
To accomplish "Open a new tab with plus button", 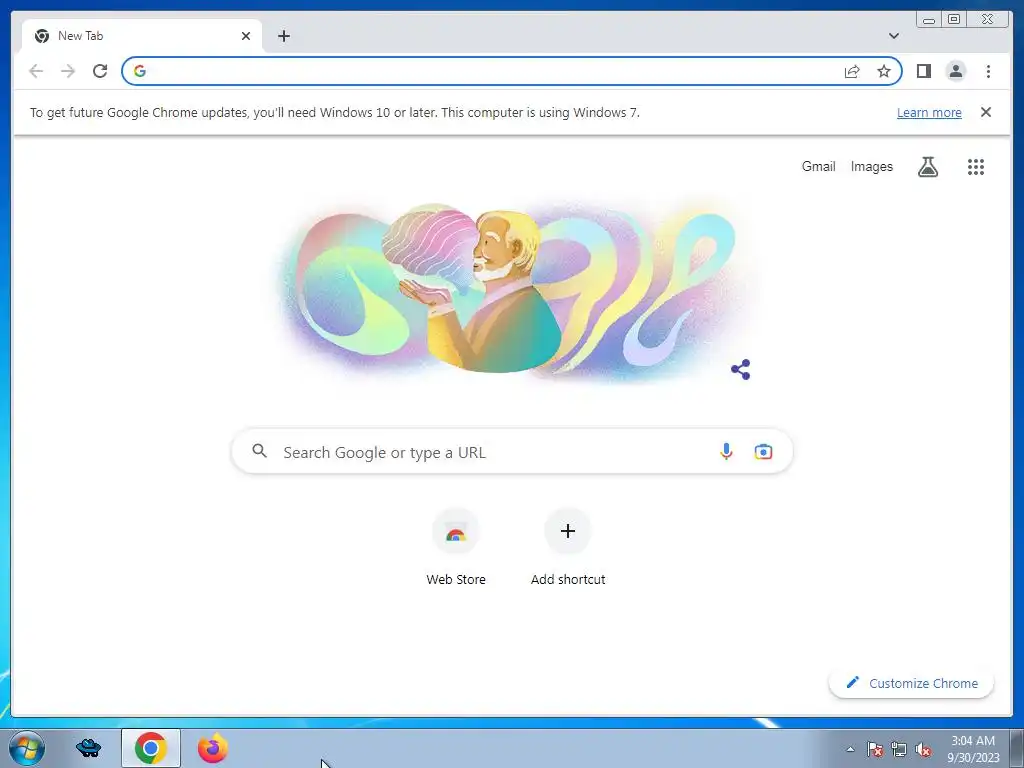I will [283, 36].
